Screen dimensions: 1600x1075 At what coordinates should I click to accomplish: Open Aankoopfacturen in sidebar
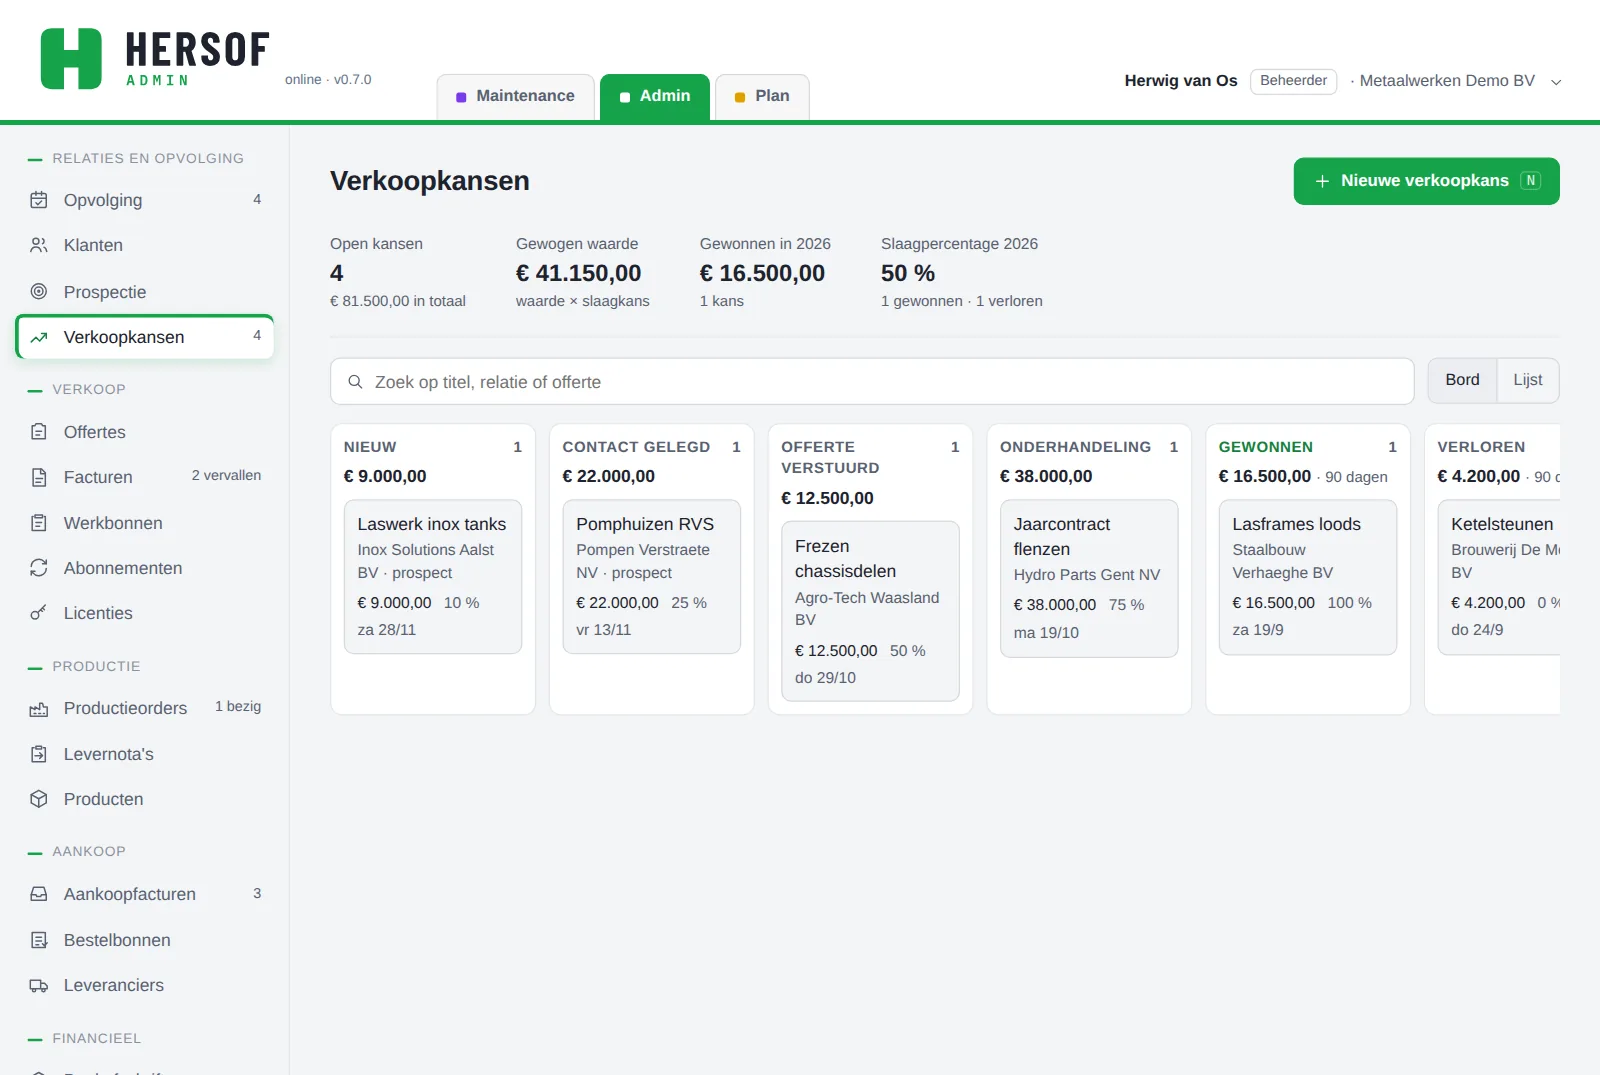[x=145, y=894]
